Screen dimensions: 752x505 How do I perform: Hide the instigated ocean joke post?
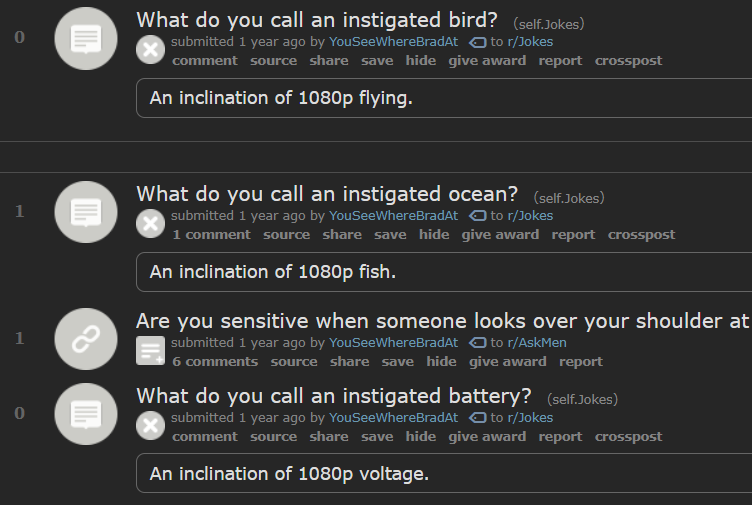(434, 235)
